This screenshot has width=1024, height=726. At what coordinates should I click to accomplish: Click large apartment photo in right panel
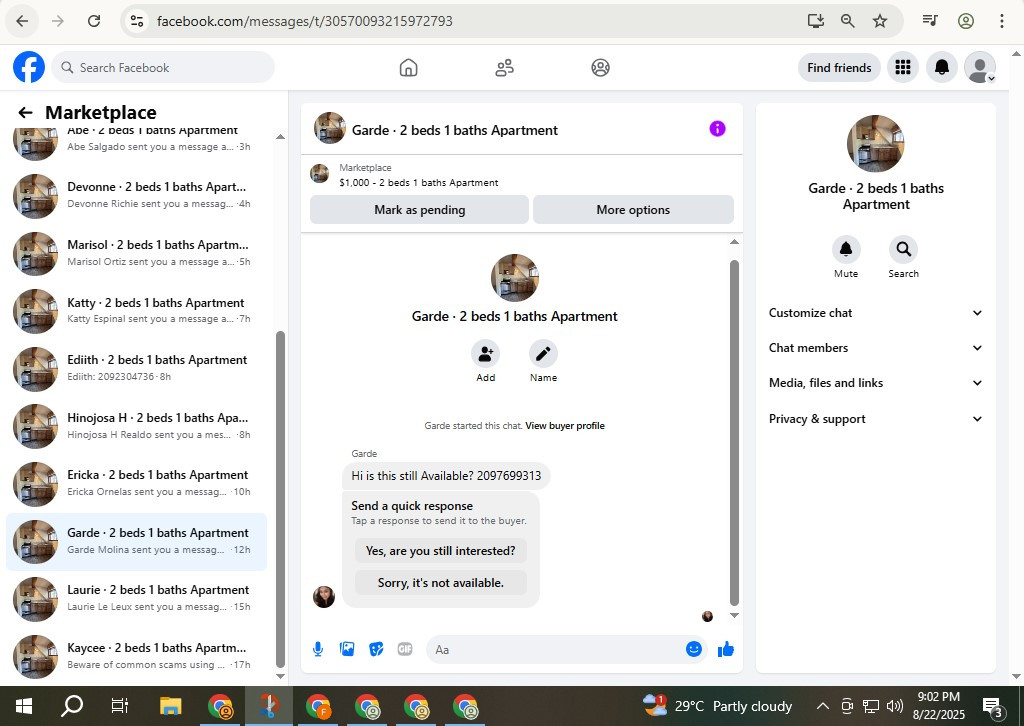click(x=875, y=144)
